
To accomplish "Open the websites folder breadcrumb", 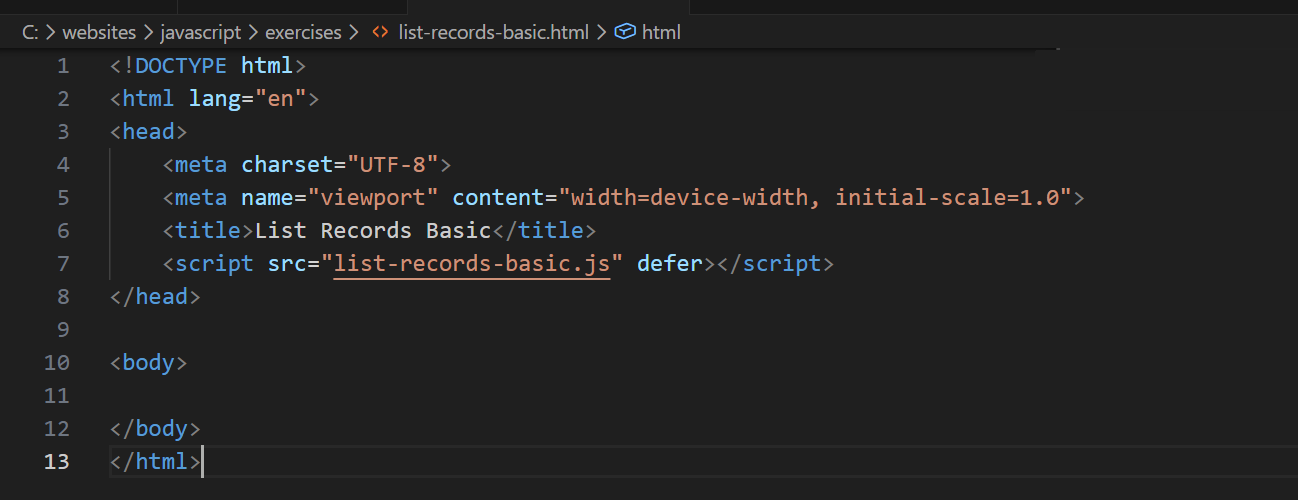I will 99,32.
